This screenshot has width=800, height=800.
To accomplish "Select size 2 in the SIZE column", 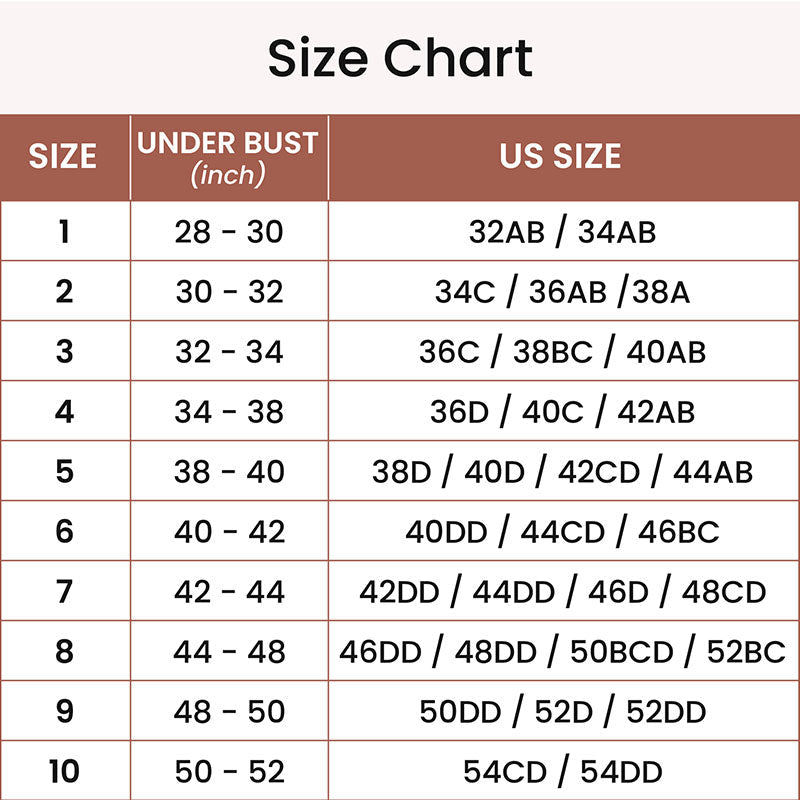I will [64, 292].
